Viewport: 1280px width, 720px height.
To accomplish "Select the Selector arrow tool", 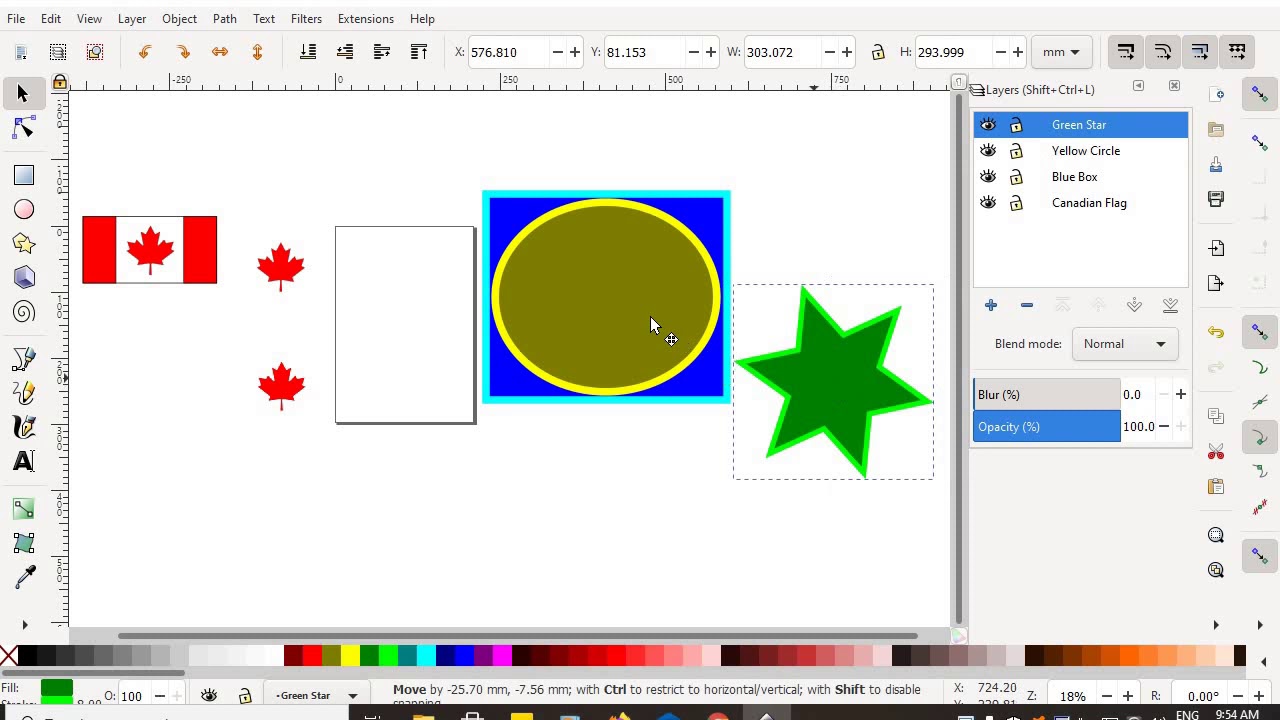I will (23, 93).
